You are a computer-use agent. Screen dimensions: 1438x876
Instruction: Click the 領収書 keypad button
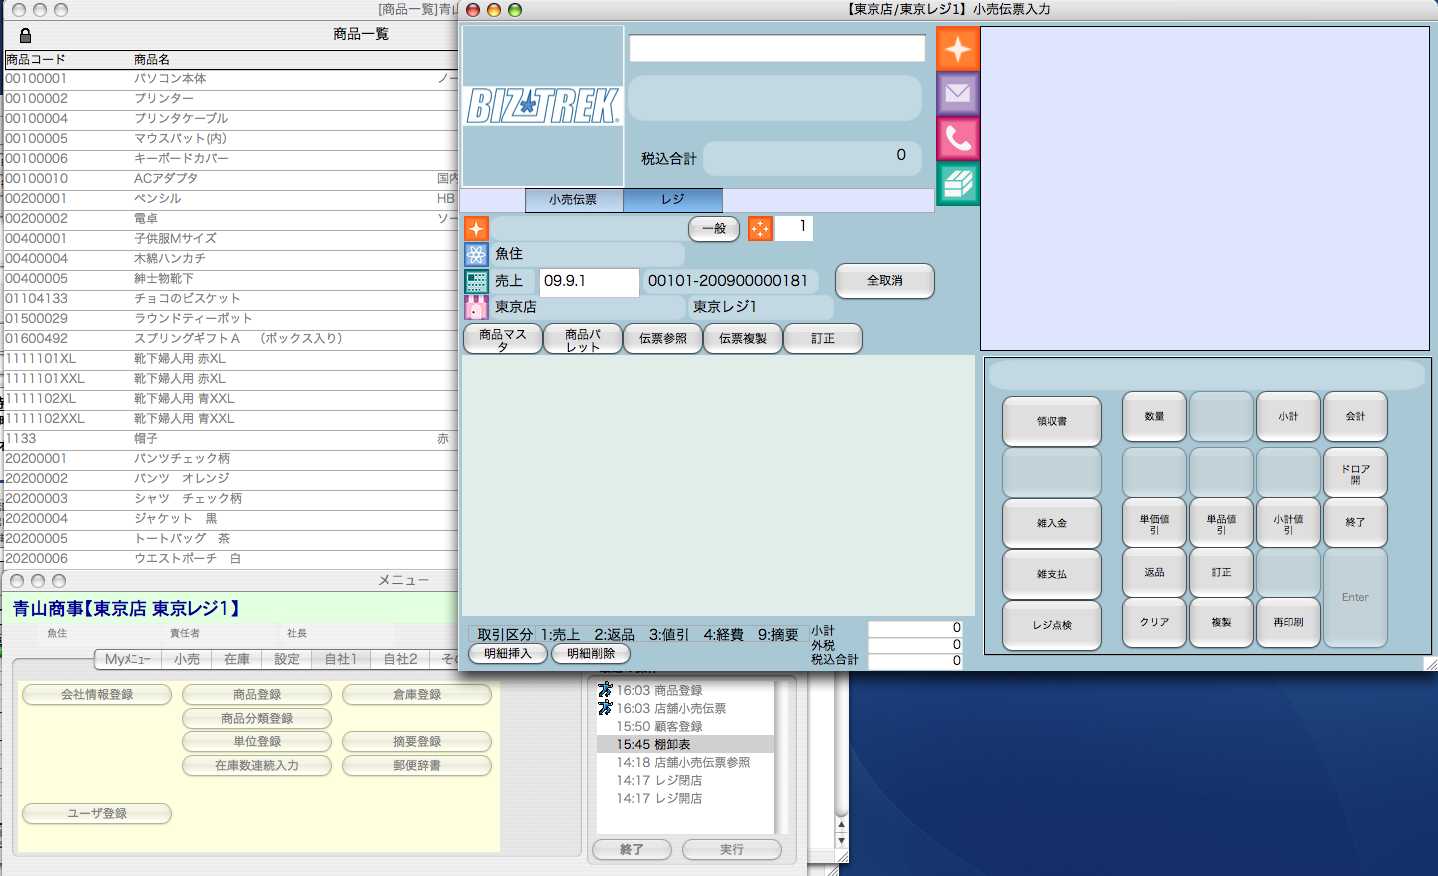(1051, 421)
